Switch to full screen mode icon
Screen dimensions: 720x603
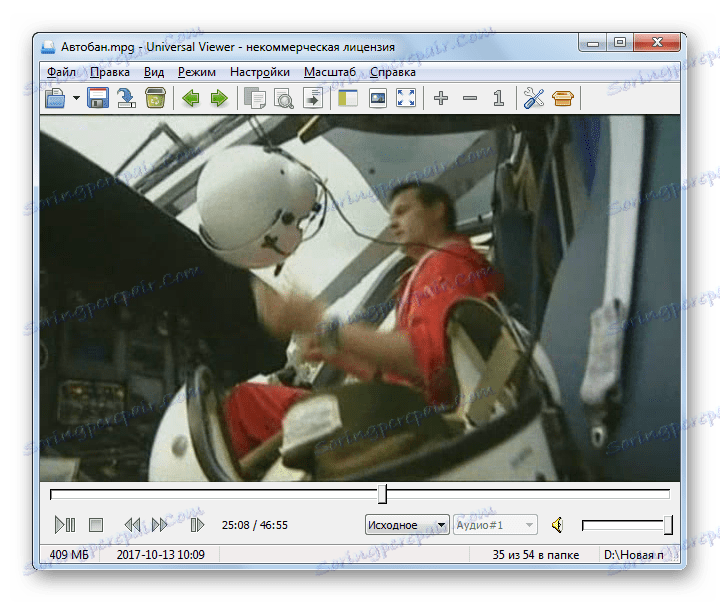click(406, 98)
